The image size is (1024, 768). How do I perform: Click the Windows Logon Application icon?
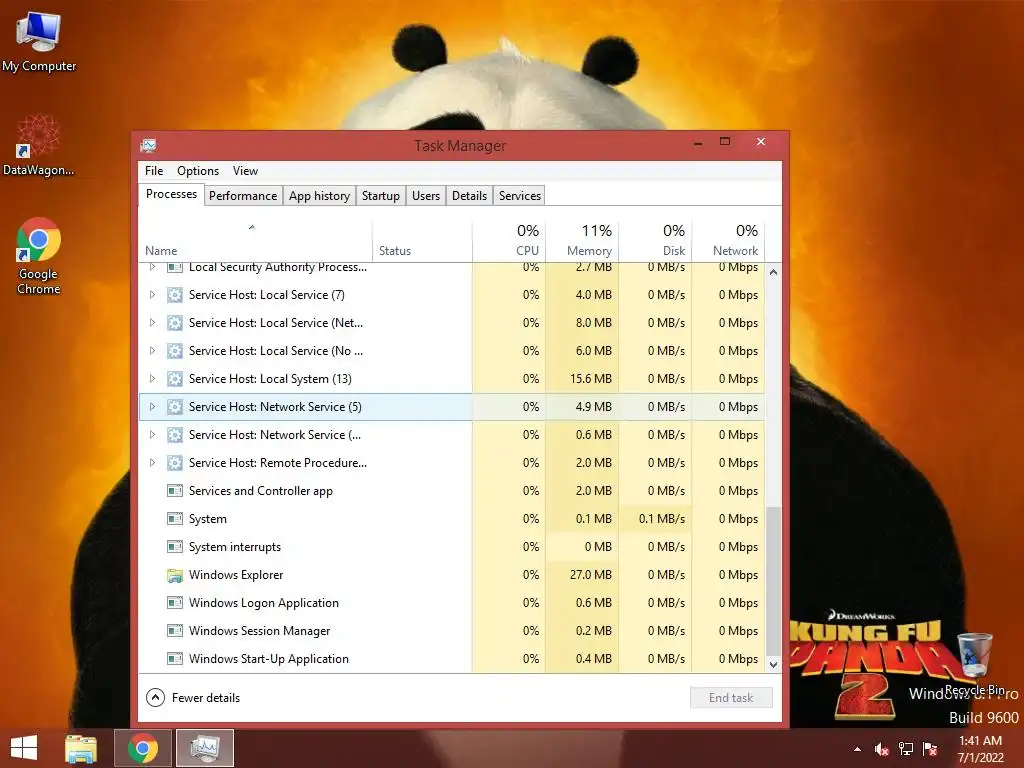[x=174, y=603]
